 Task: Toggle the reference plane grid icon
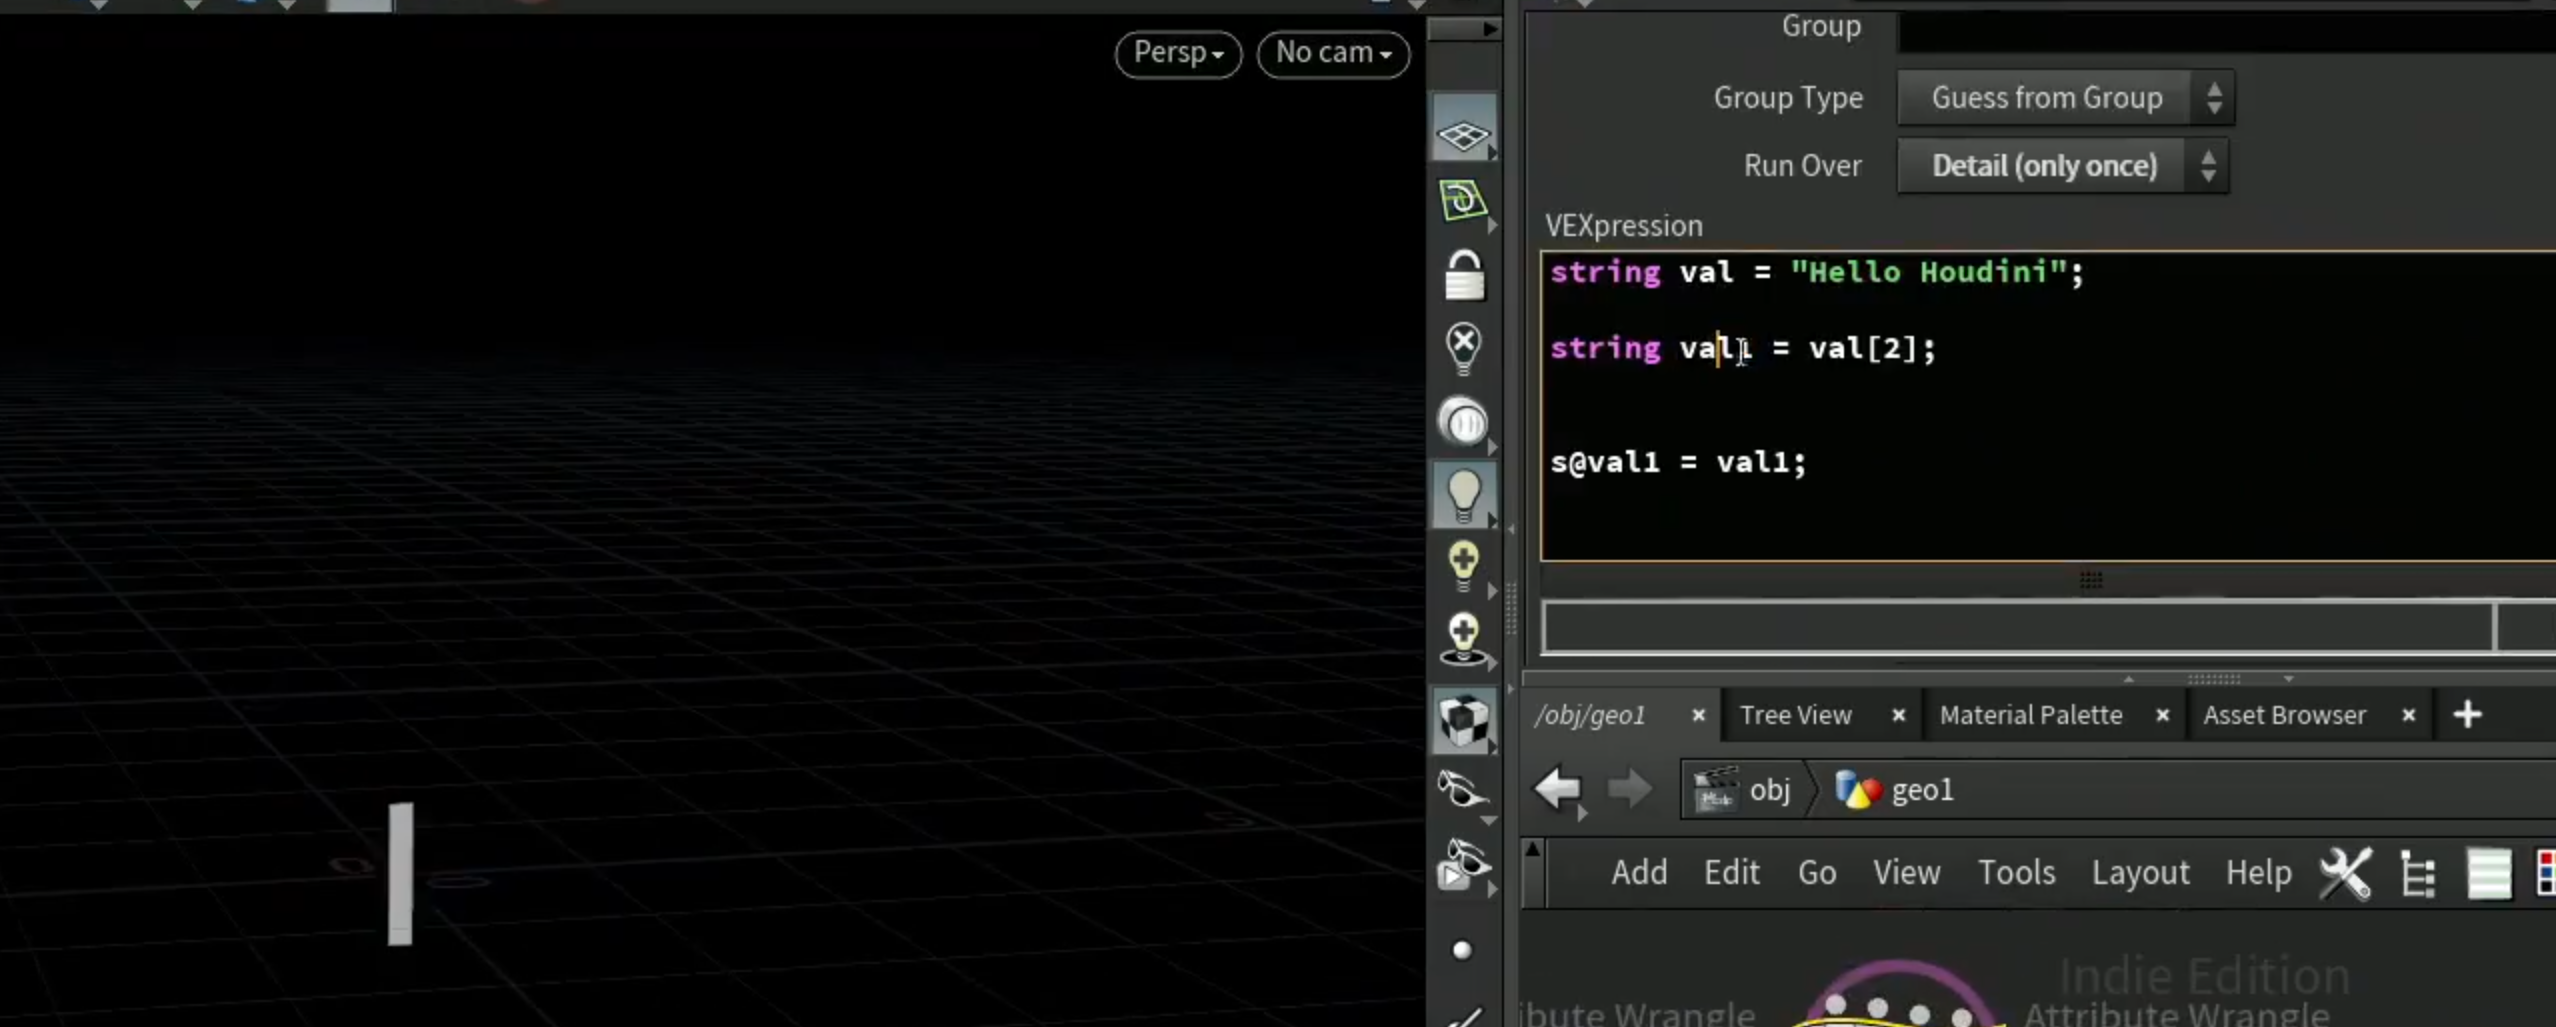pos(1463,130)
